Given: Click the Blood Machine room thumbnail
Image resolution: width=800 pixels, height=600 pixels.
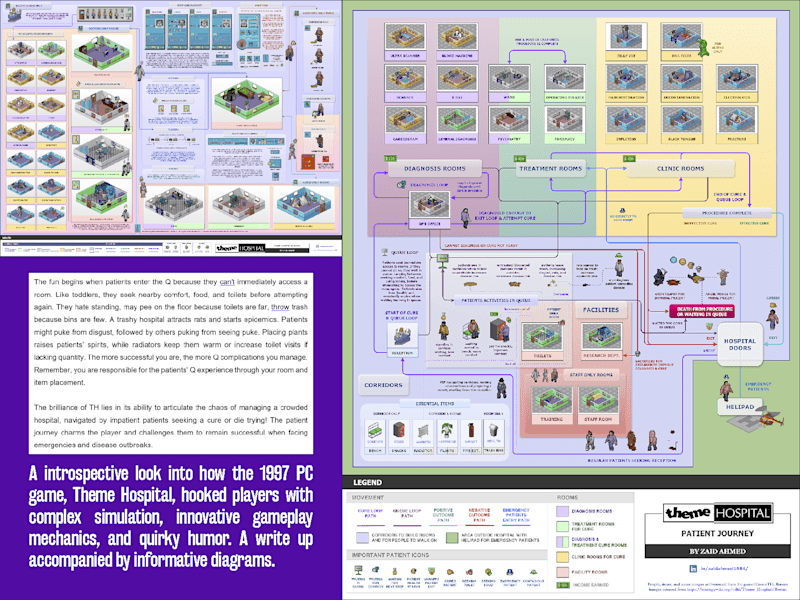Looking at the screenshot, I should (x=457, y=36).
